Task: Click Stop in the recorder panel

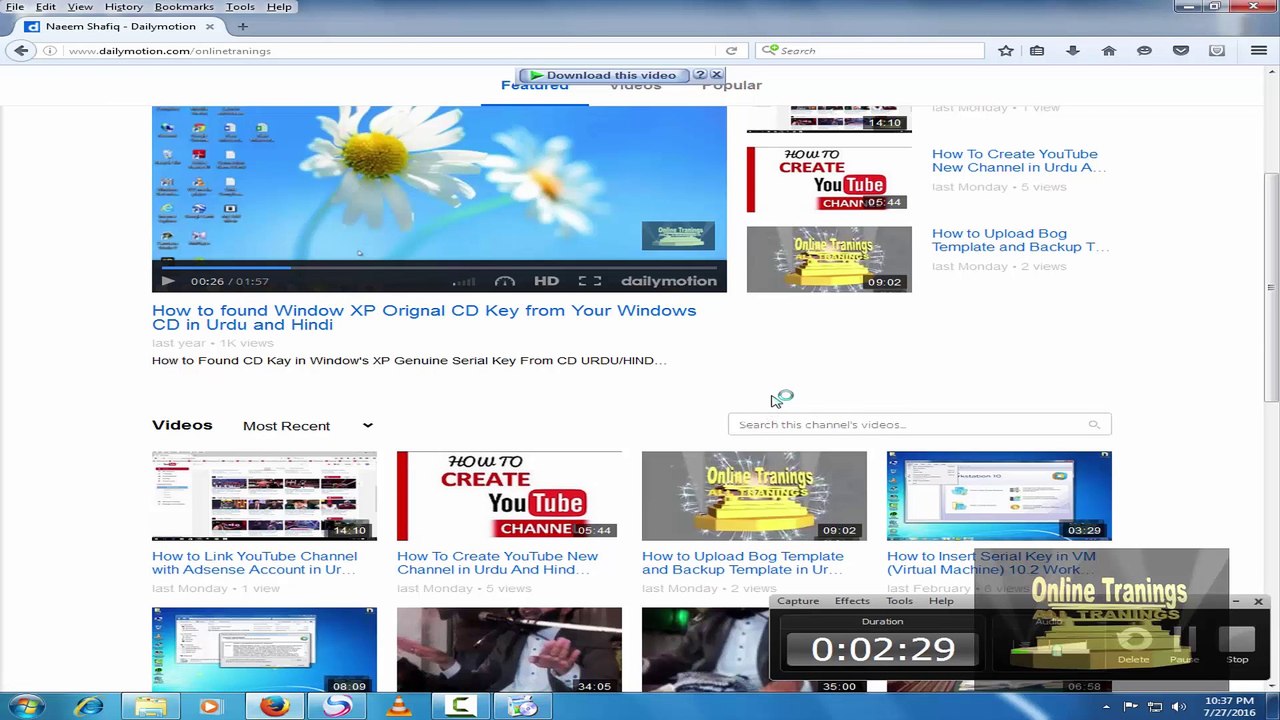Action: (1237, 645)
